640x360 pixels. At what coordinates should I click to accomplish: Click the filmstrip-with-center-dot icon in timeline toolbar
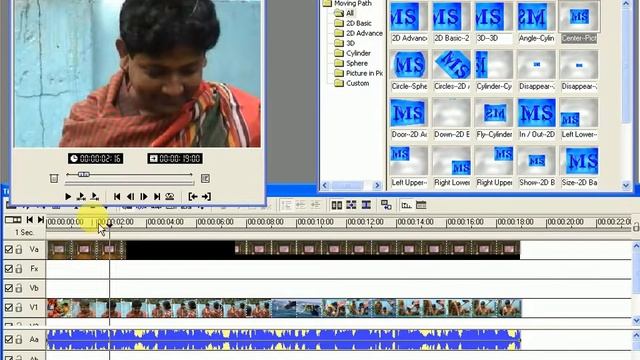(351, 205)
